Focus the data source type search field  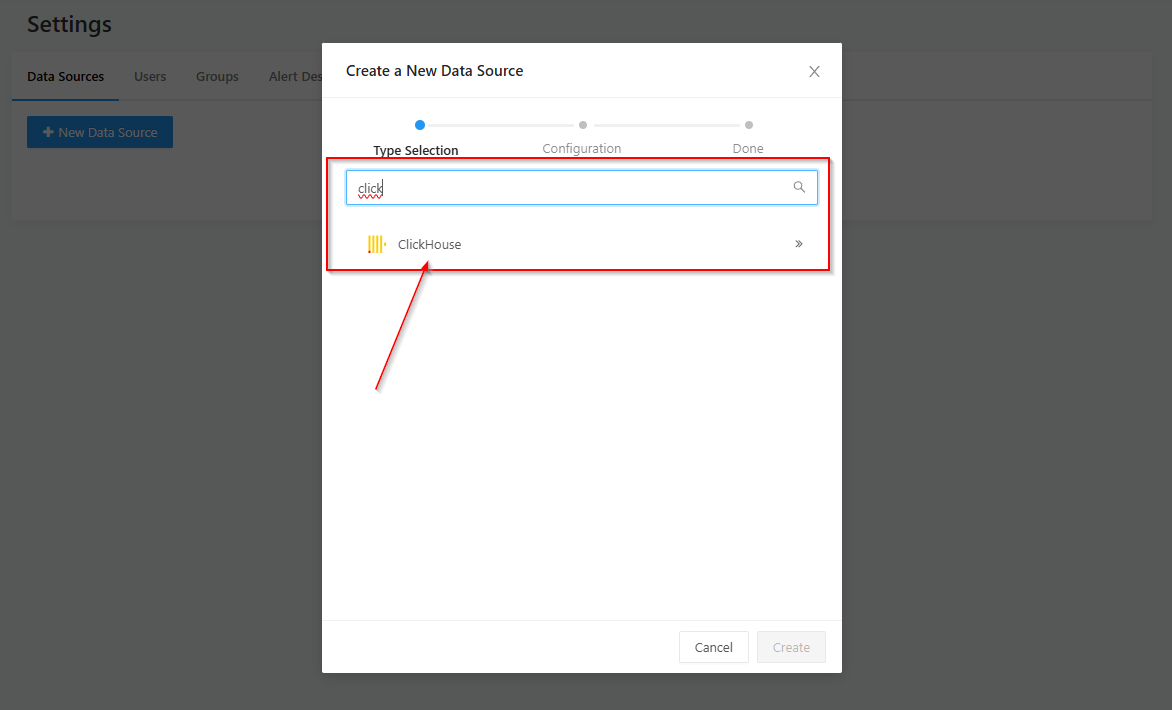coord(582,188)
